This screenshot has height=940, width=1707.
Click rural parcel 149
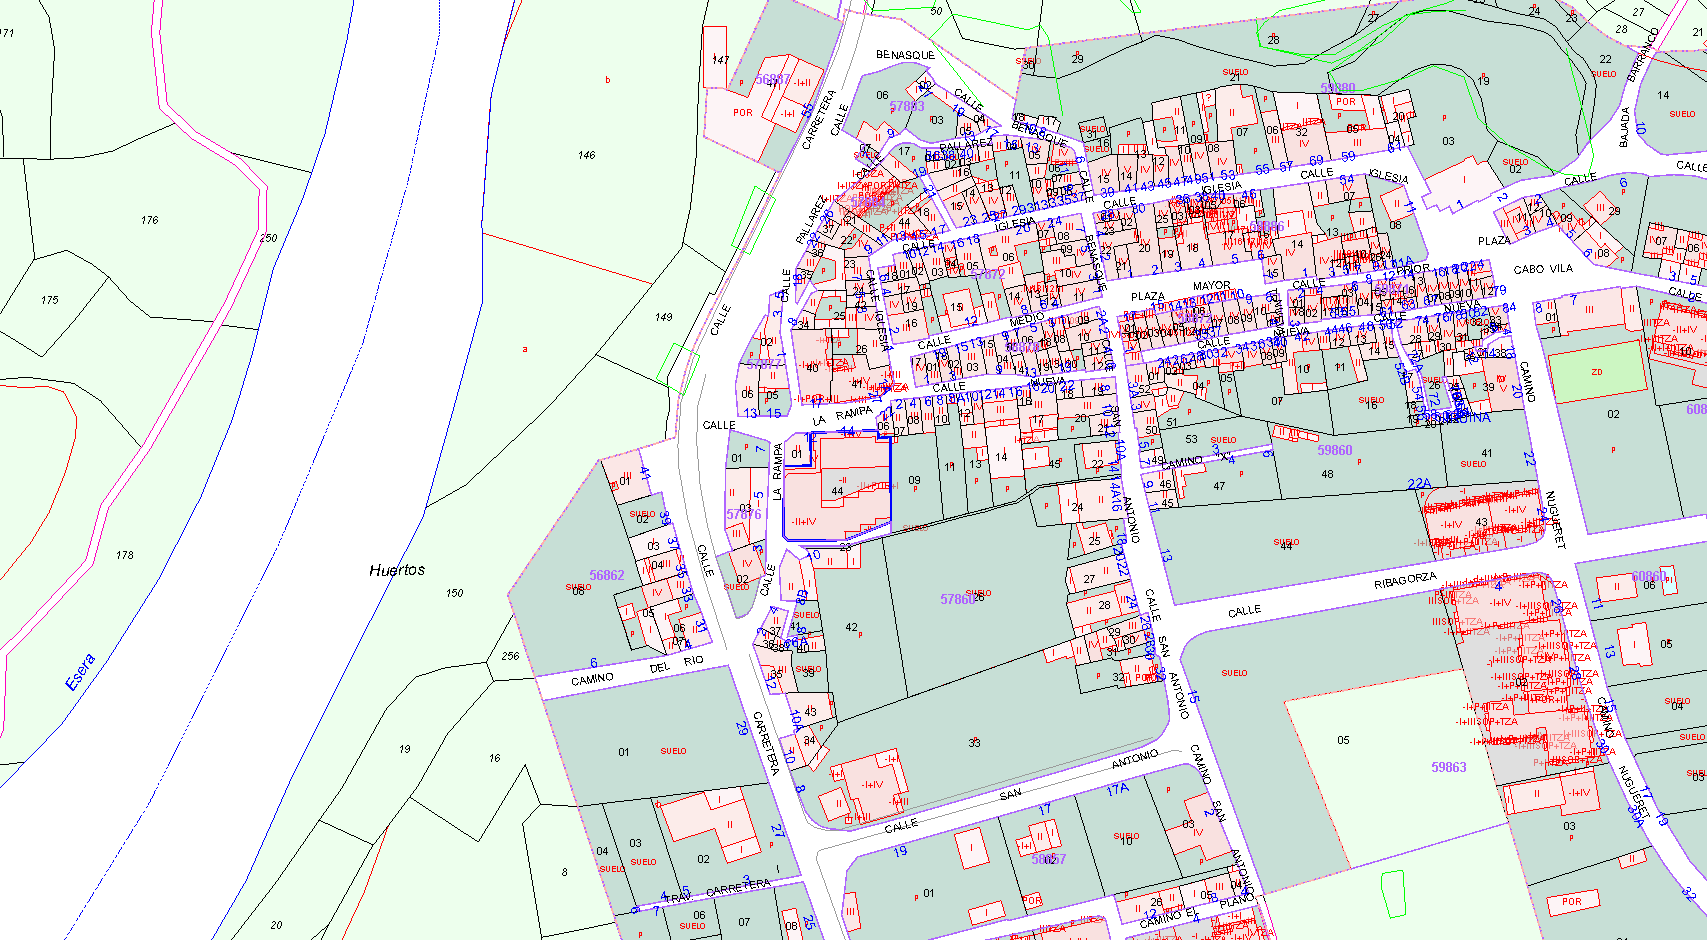tap(663, 317)
